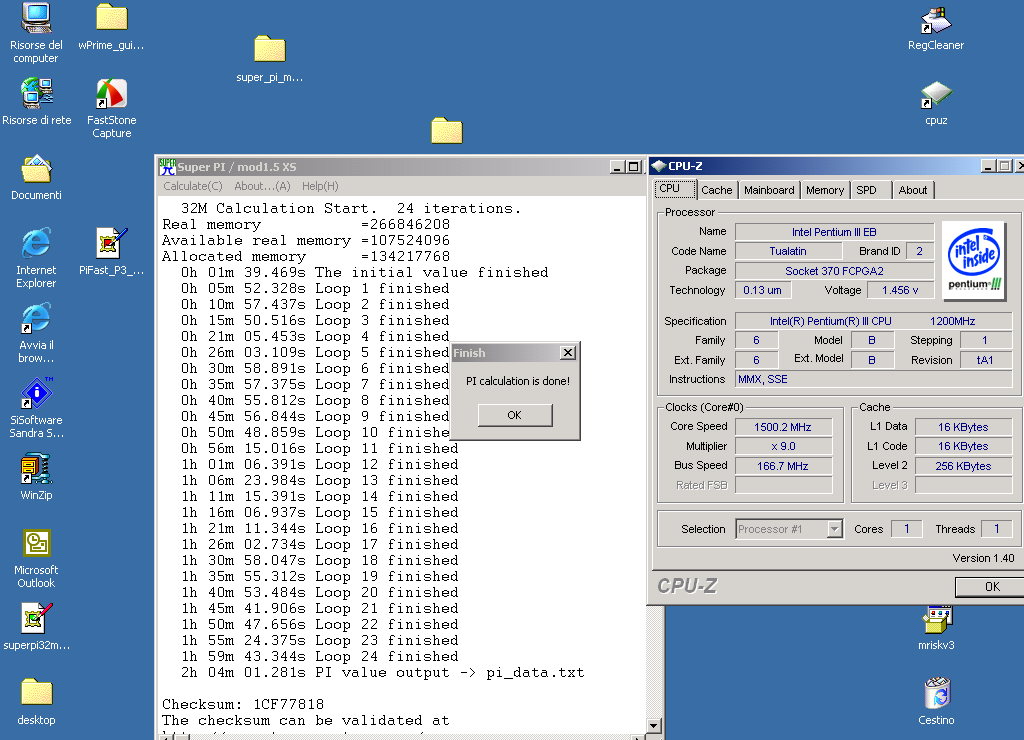
Task: Click the Name field Intel Pentium III EB
Action: (x=834, y=232)
